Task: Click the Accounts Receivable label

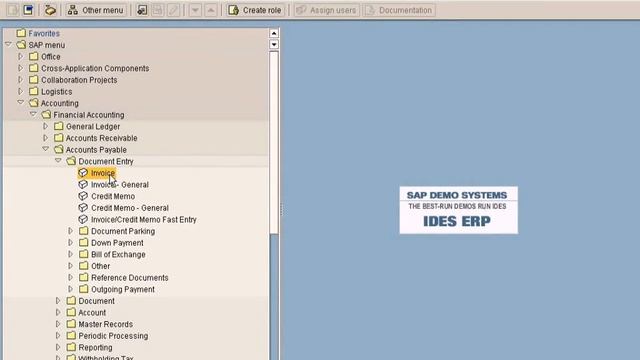Action: pos(102,138)
